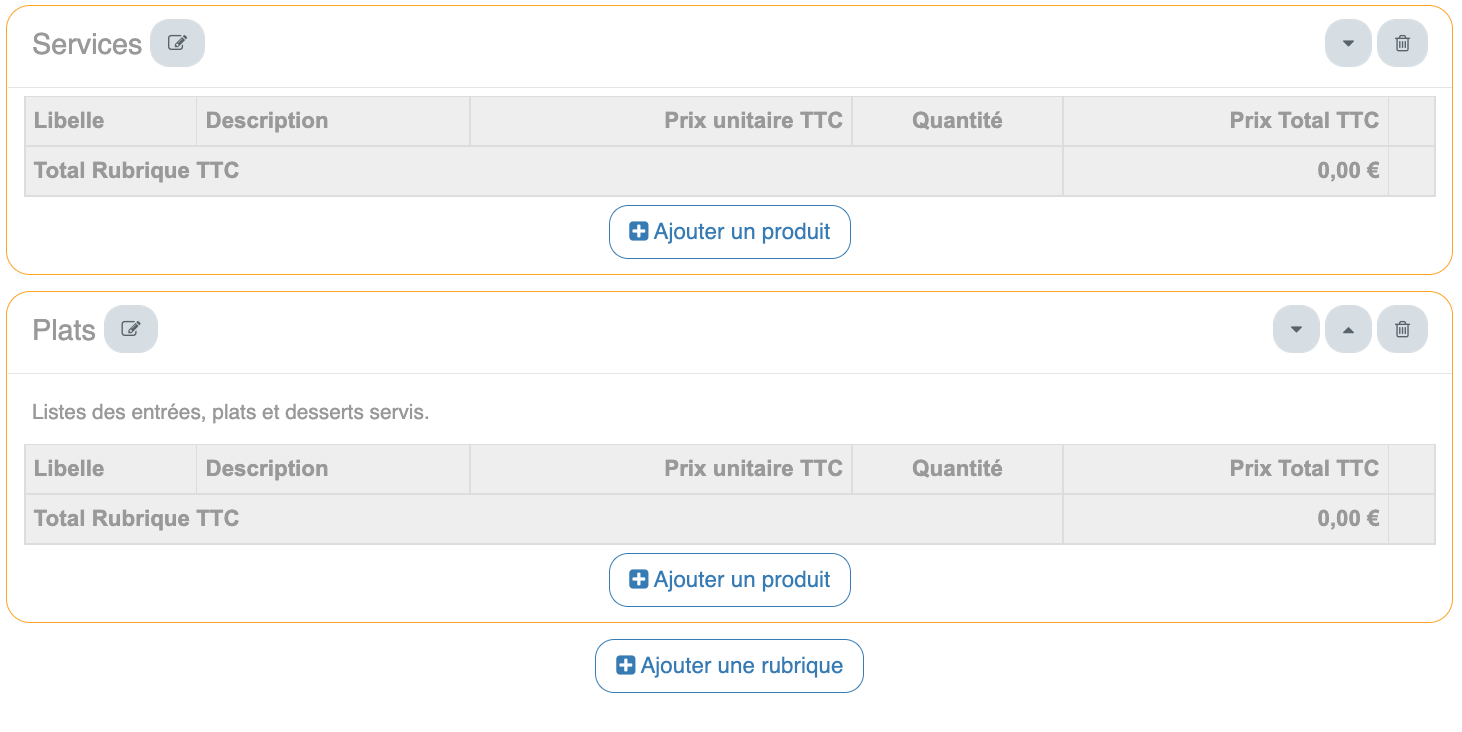Select Libelle column header in Services table
1462x732 pixels.
point(69,121)
